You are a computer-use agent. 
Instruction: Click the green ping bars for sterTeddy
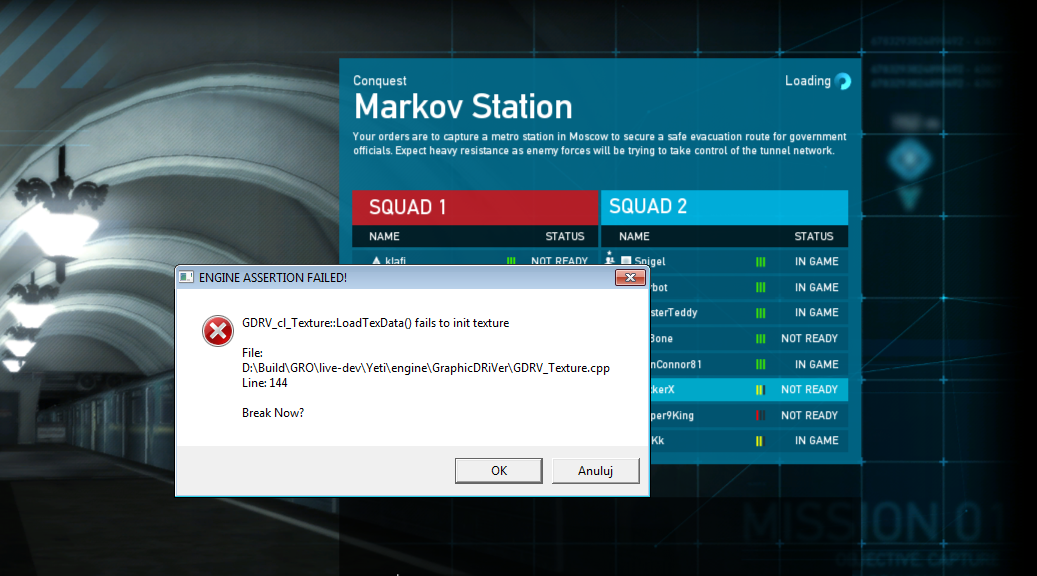click(761, 313)
